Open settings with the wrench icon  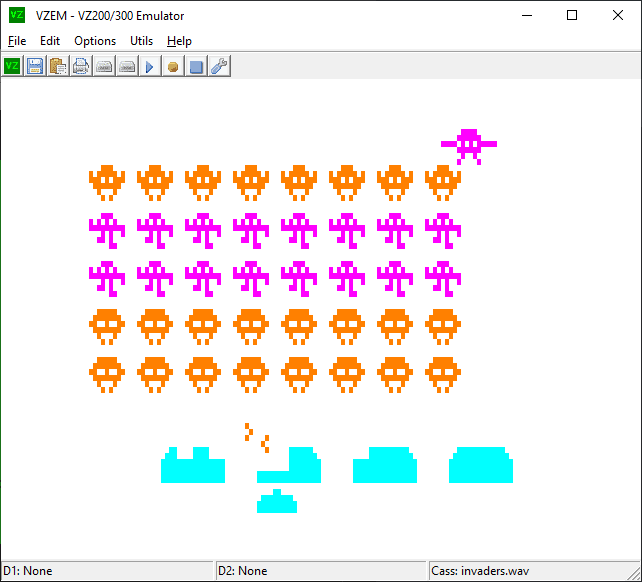point(219,66)
